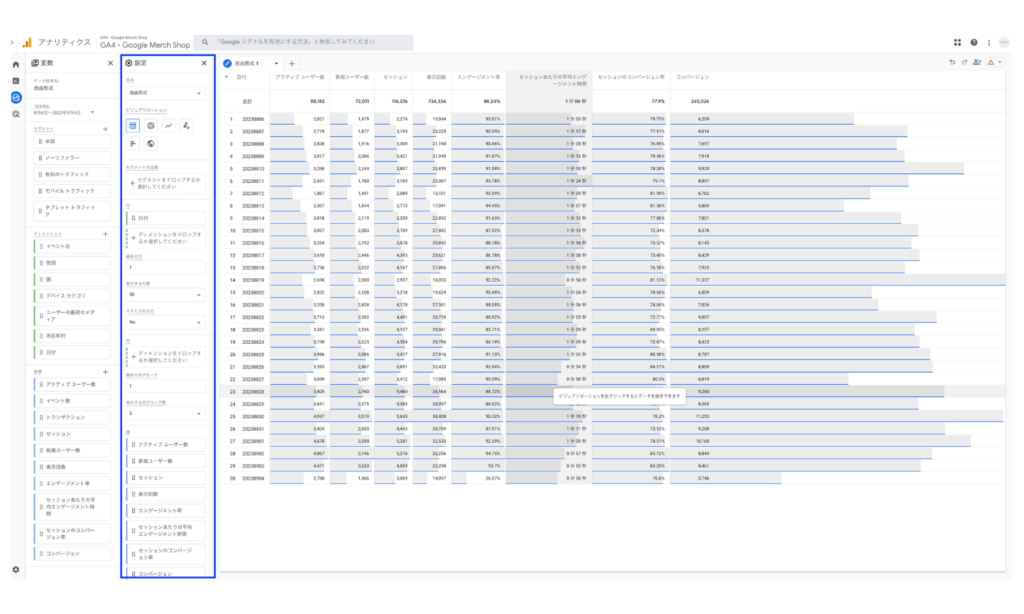1024x614 pixels.
Task: Click the Redo icon above the table
Action: 964,63
